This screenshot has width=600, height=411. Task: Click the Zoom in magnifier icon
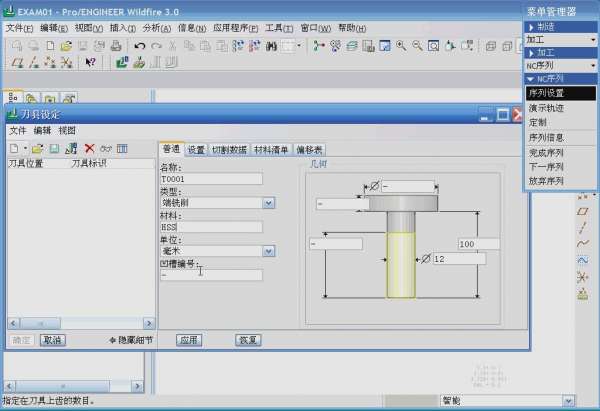click(x=401, y=46)
